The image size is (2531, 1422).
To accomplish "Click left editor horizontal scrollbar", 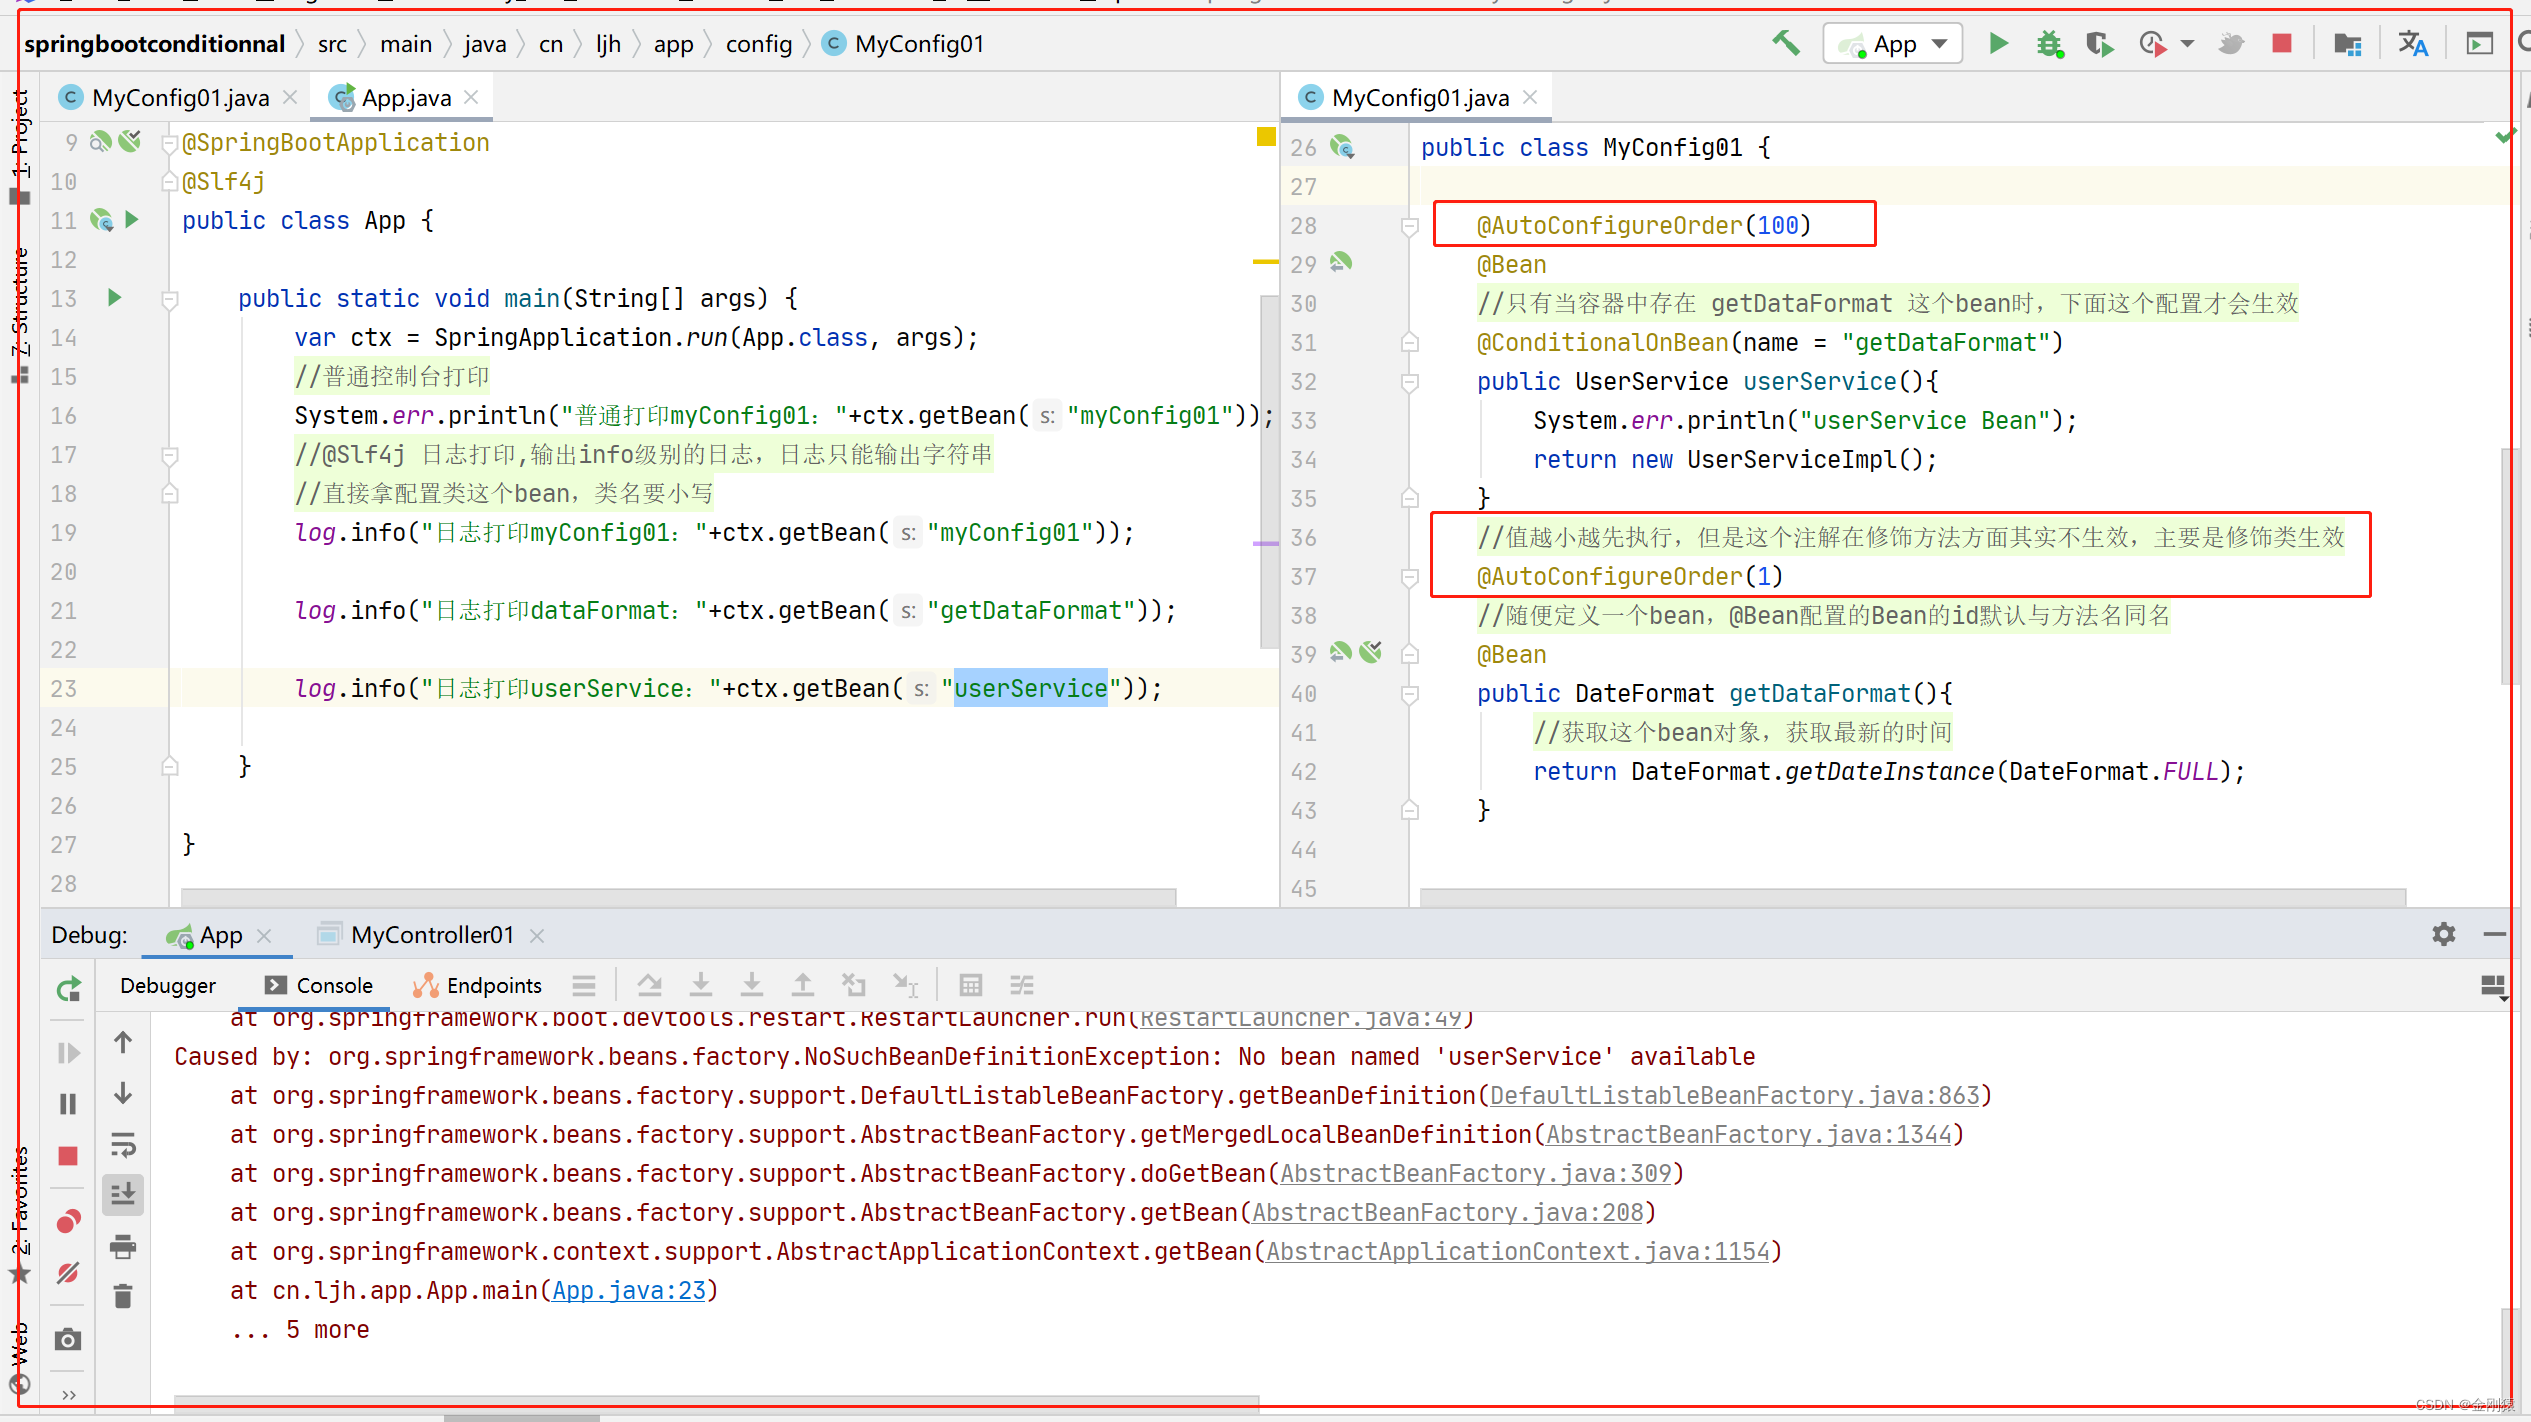I will click(678, 896).
